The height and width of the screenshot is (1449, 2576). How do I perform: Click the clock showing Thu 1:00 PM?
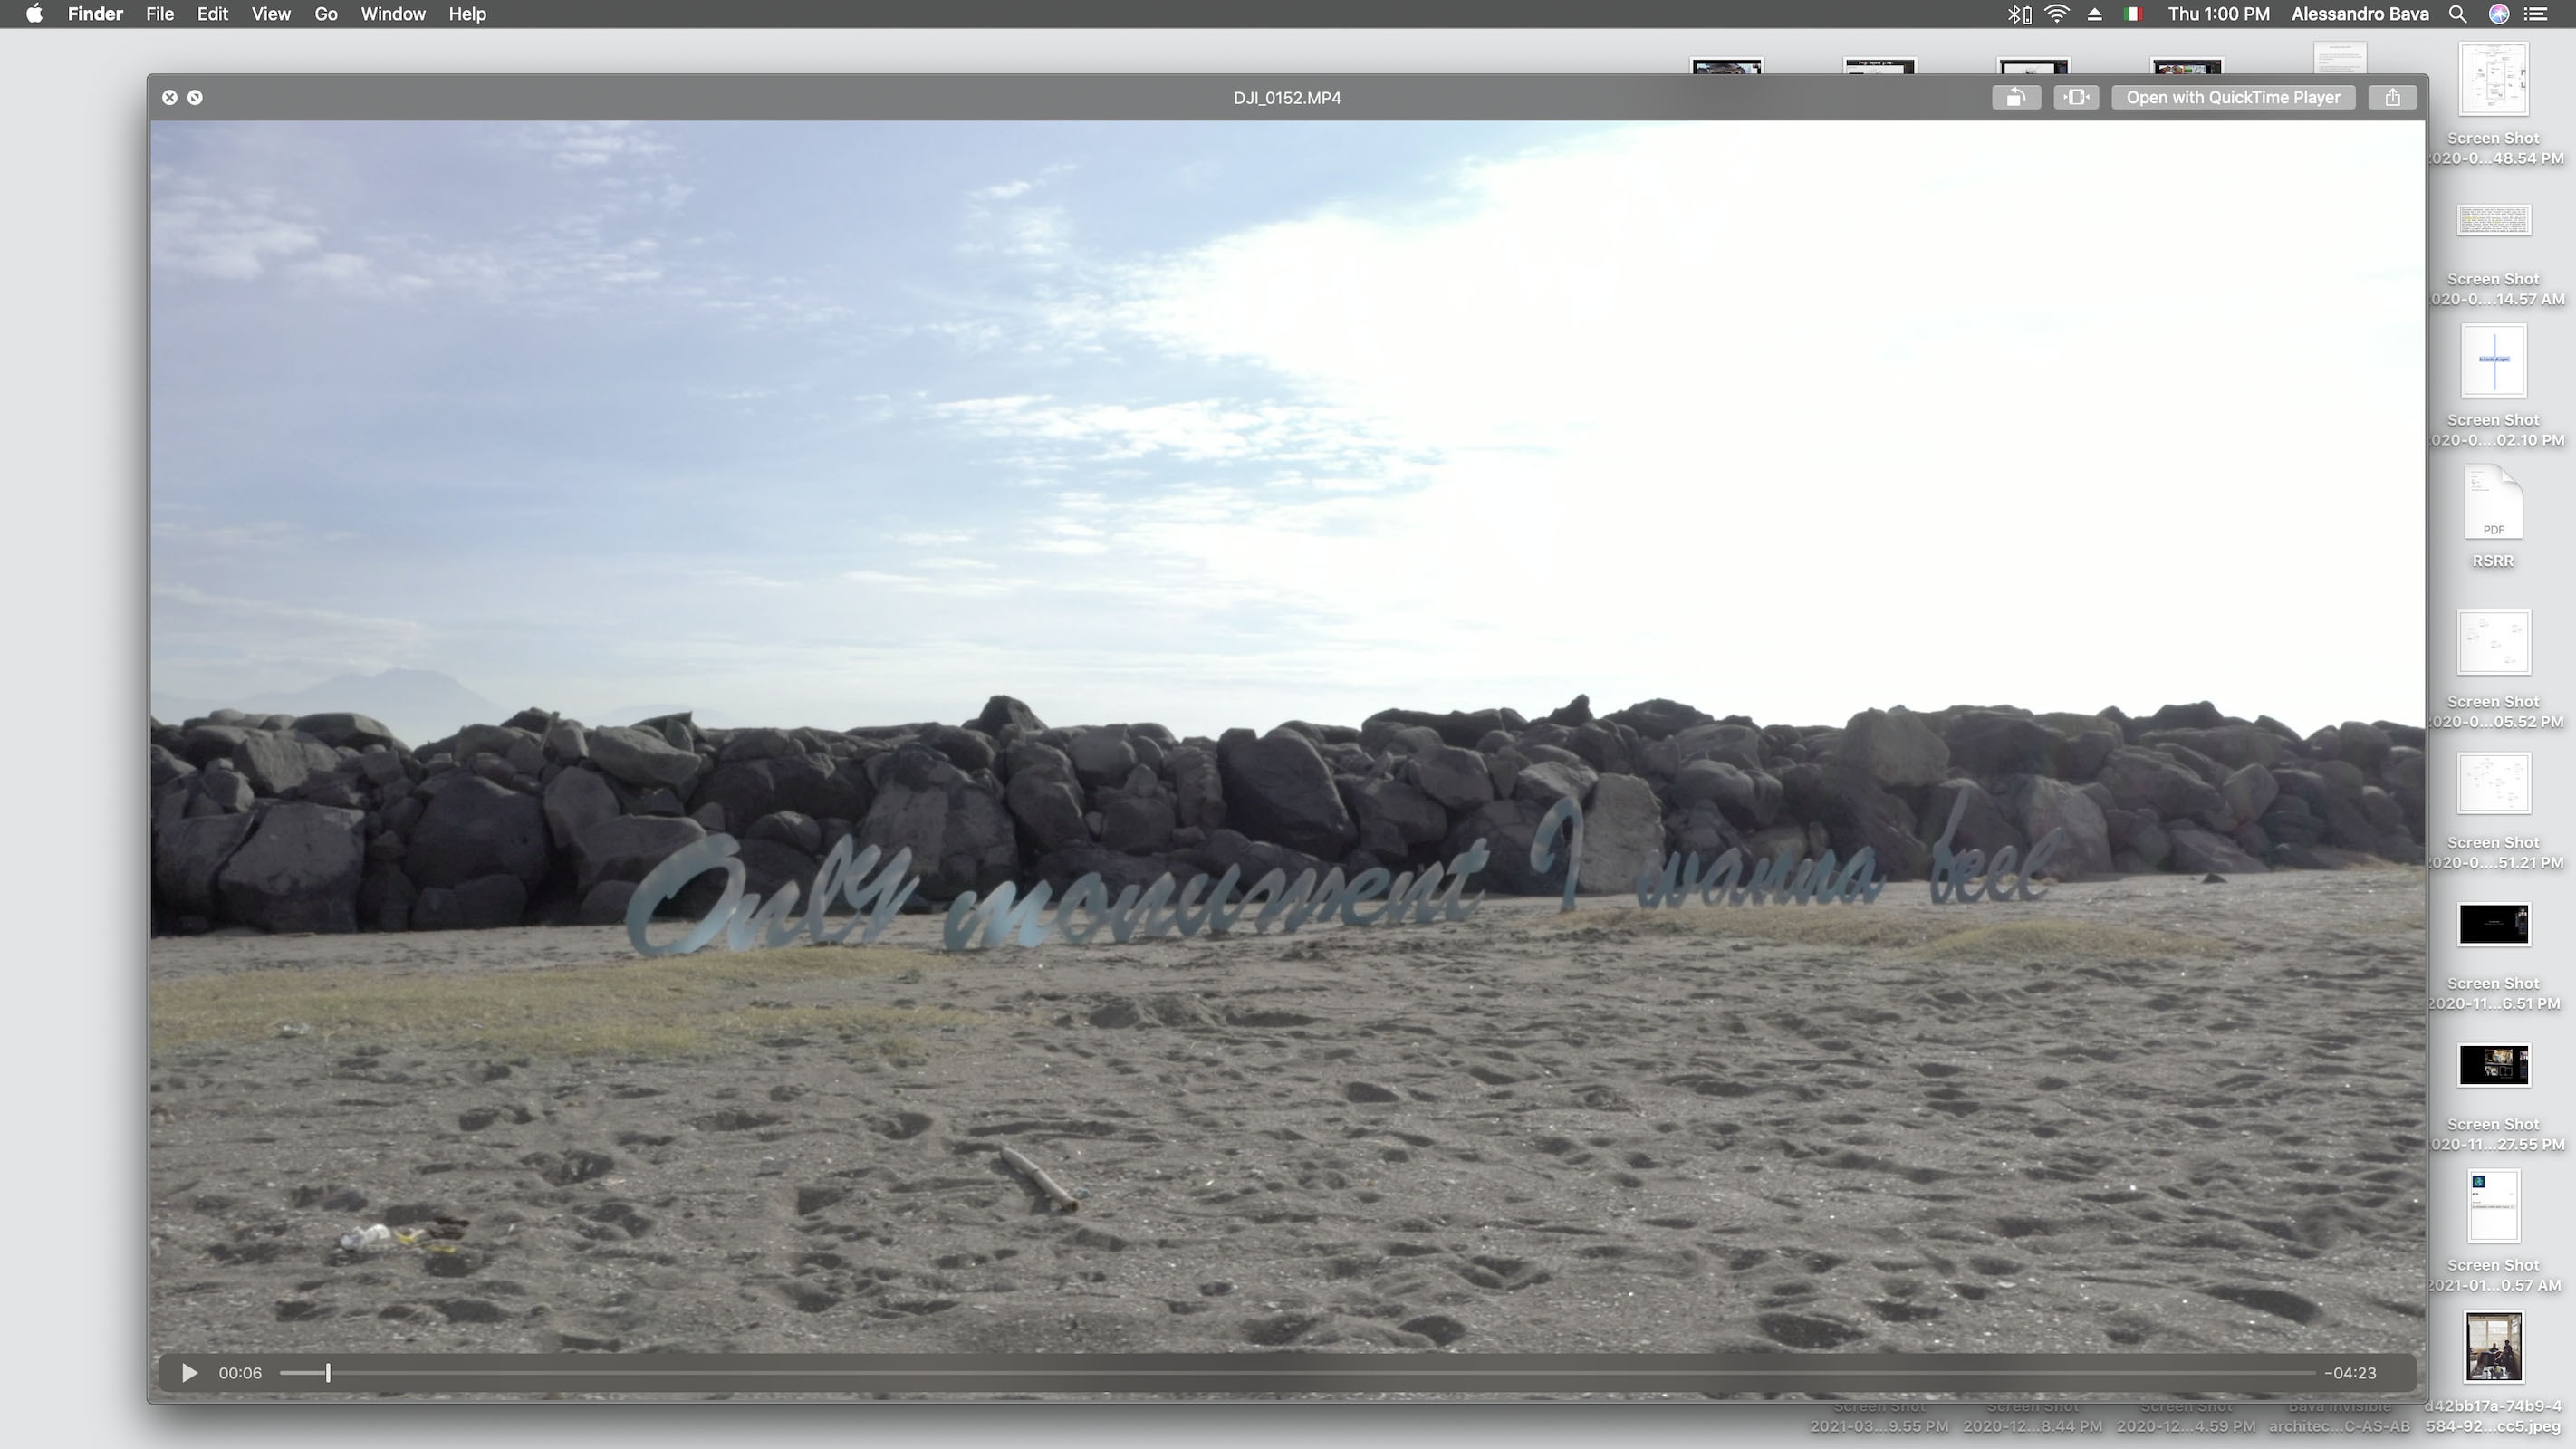(2218, 14)
